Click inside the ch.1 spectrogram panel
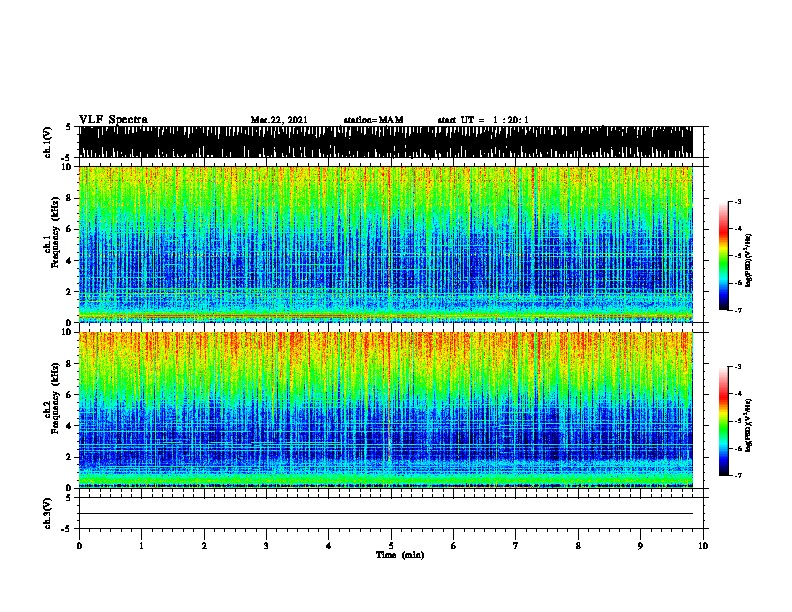The width and height of the screenshot is (792, 612). click(x=386, y=244)
